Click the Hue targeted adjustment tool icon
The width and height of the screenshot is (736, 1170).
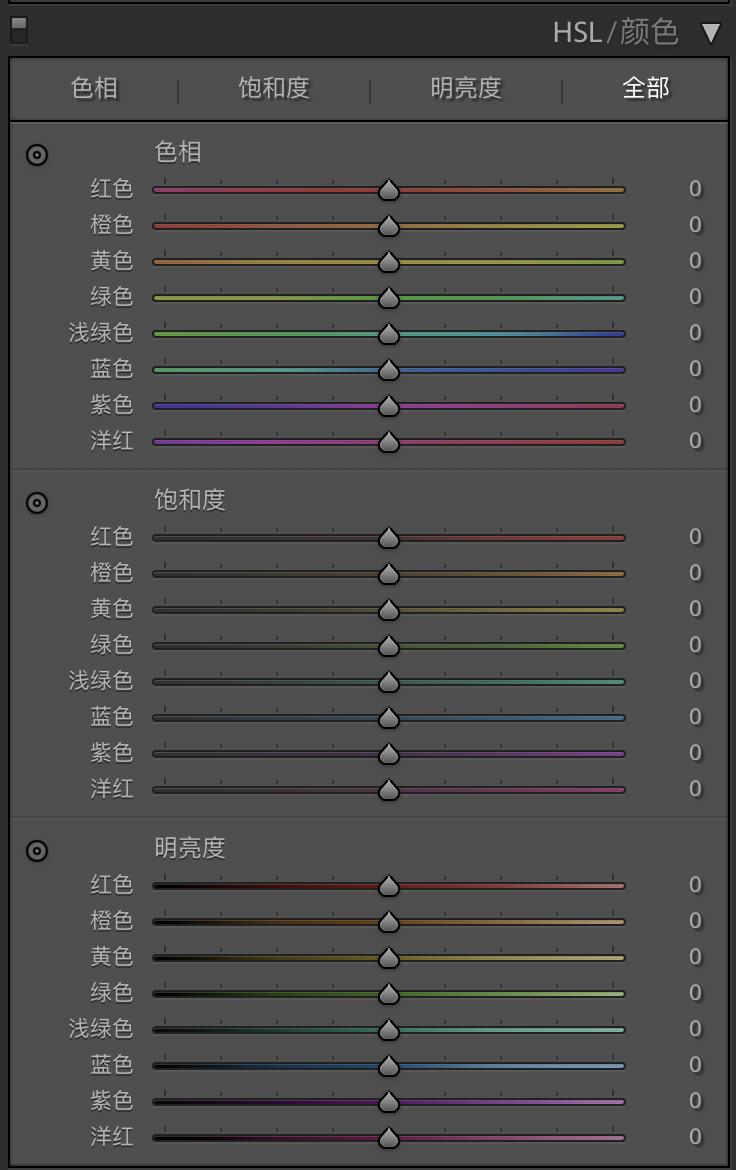(x=37, y=155)
